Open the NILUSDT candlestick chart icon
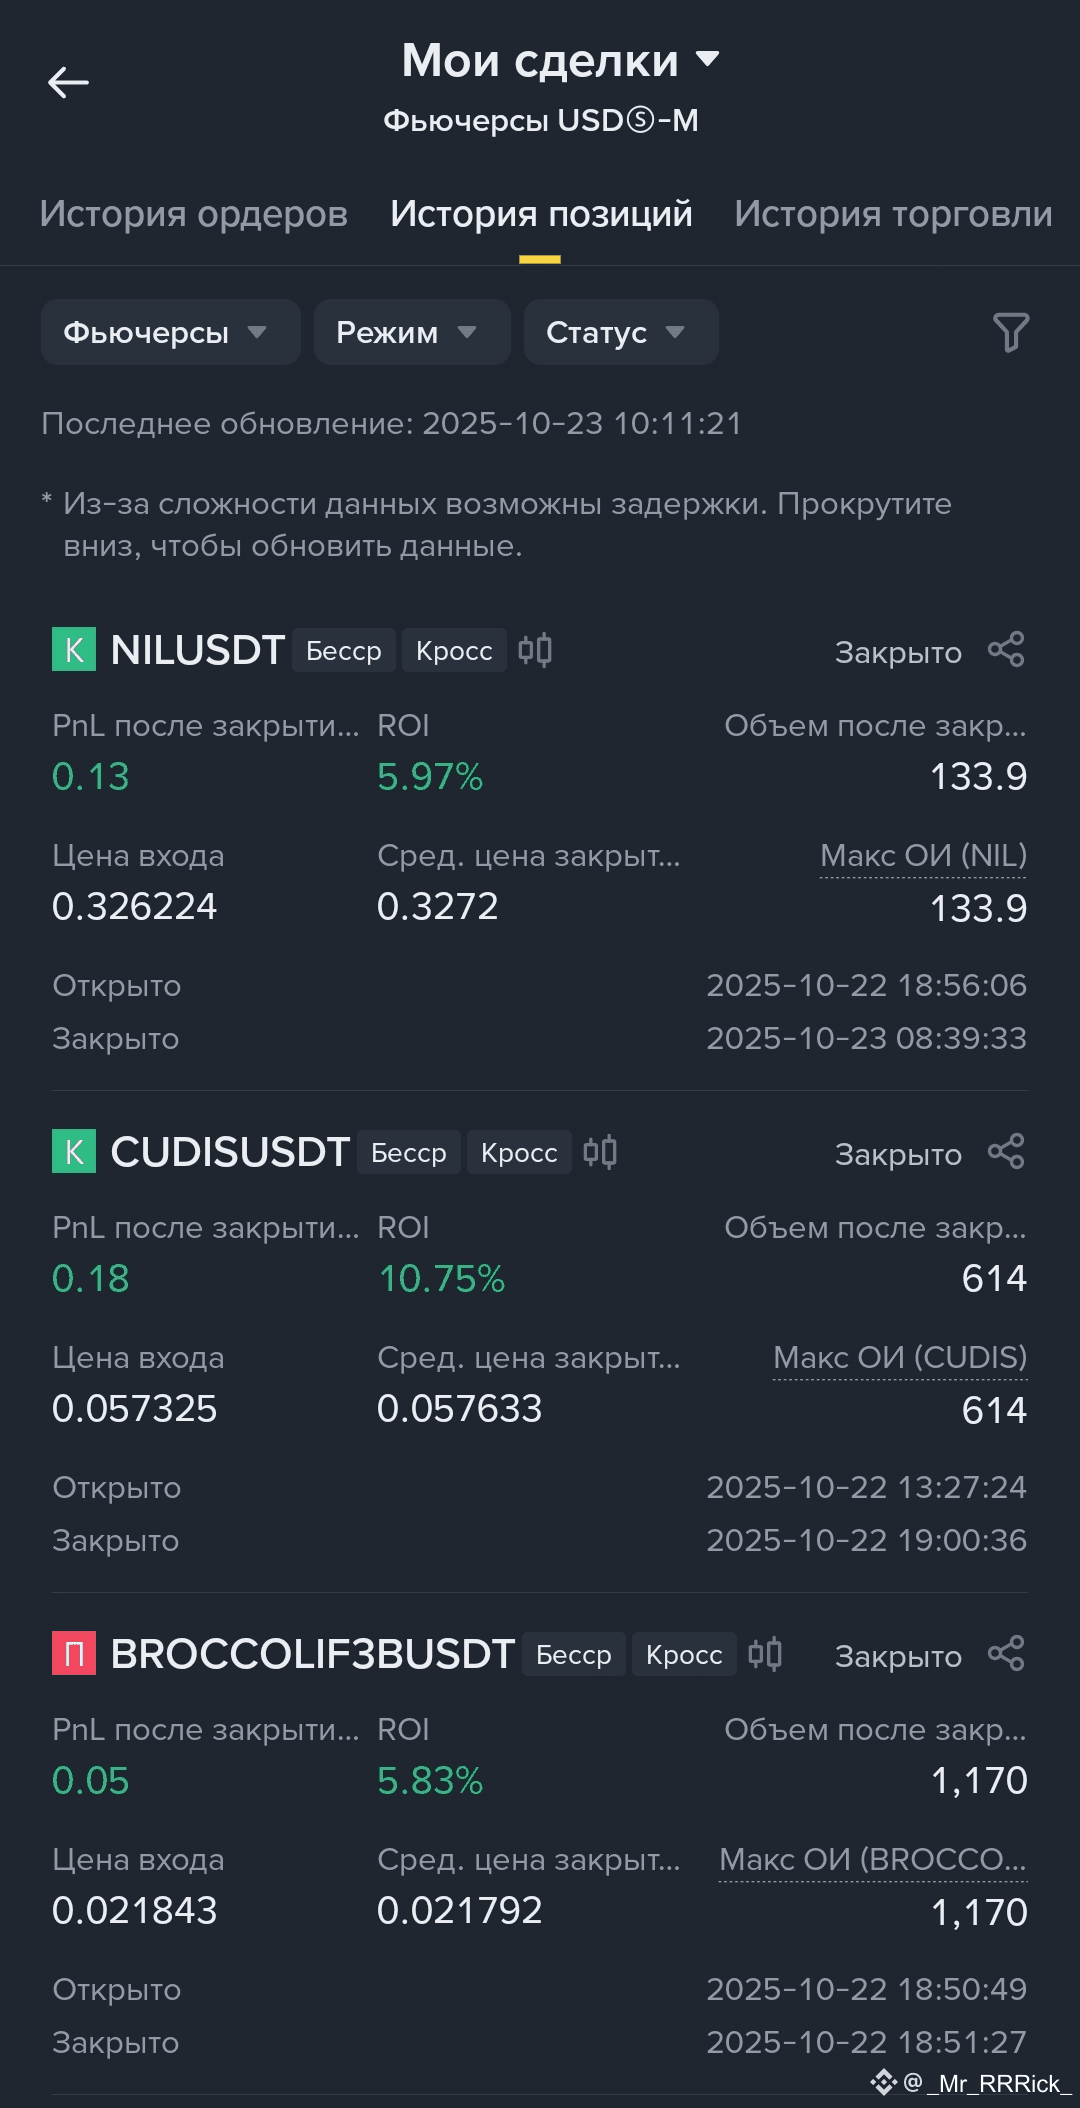The width and height of the screenshot is (1080, 2108). [535, 650]
